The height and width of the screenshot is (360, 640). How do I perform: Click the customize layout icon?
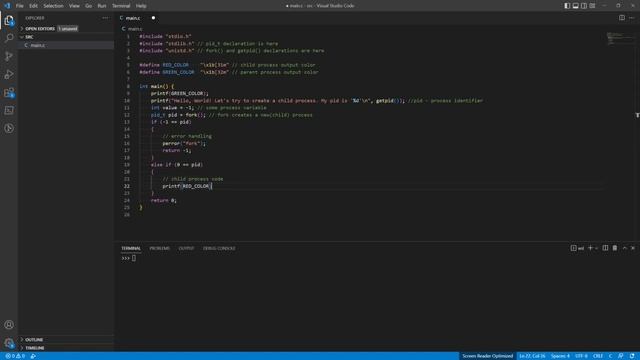(x=592, y=6)
